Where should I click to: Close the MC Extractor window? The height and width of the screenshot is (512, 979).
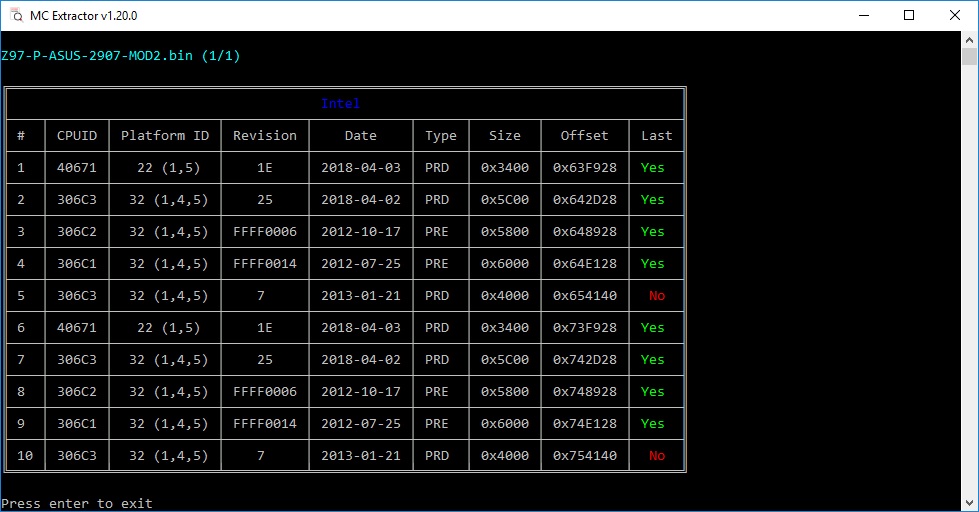coord(955,15)
